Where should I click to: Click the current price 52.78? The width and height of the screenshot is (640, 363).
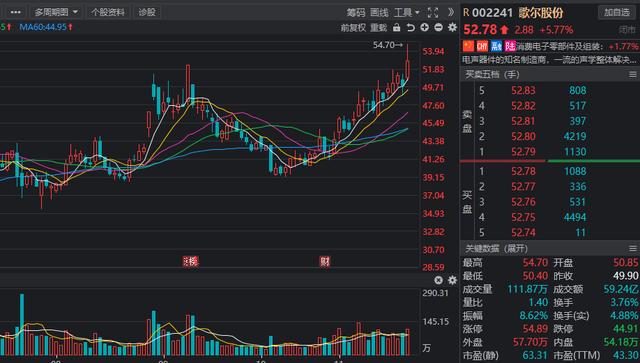click(480, 29)
